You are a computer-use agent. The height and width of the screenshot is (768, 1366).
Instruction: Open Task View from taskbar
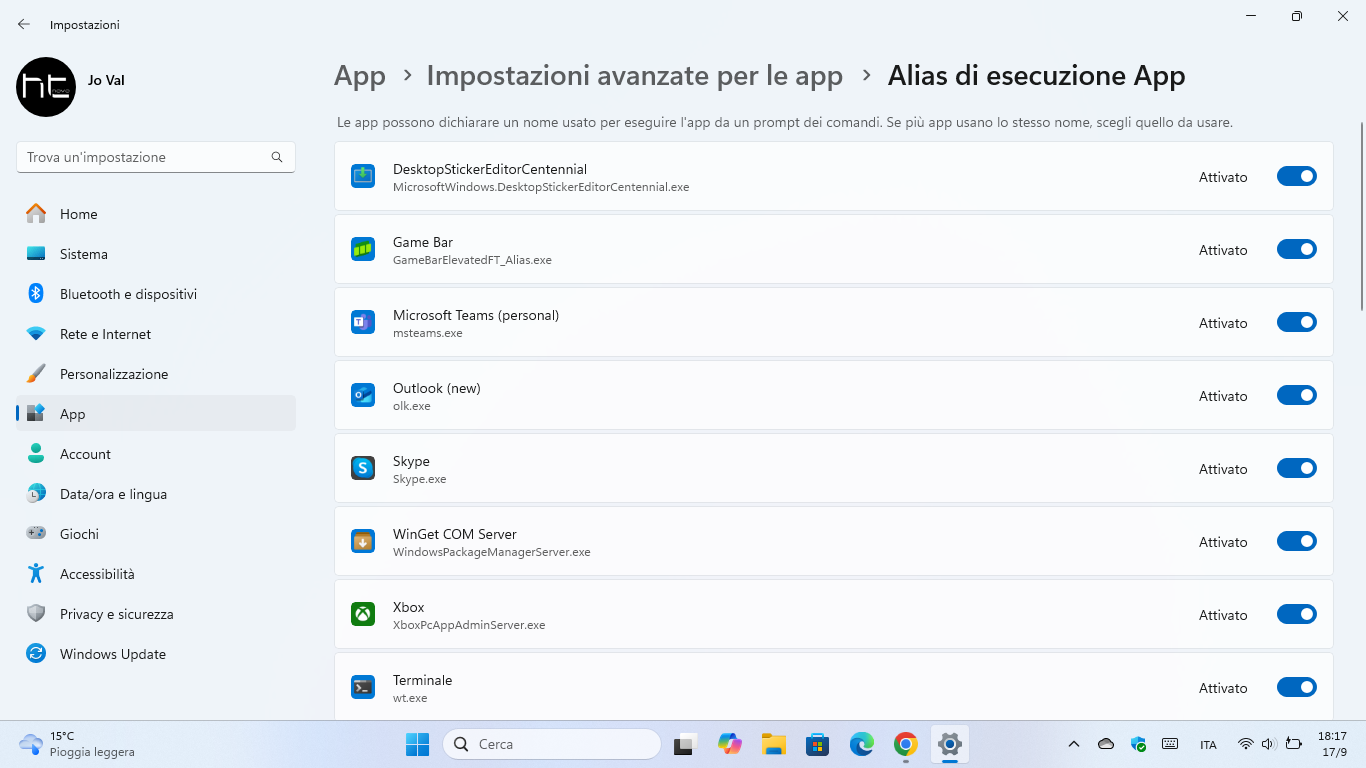tap(685, 744)
